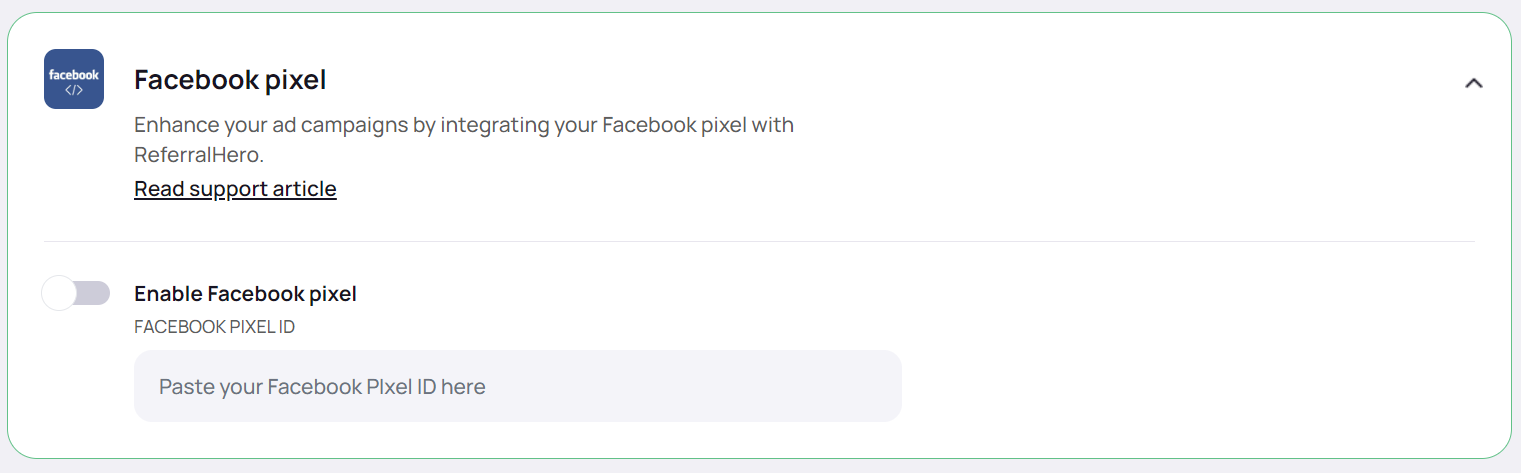The image size is (1521, 473).
Task: Click the Facebook pixel logo icon
Action: pos(74,79)
